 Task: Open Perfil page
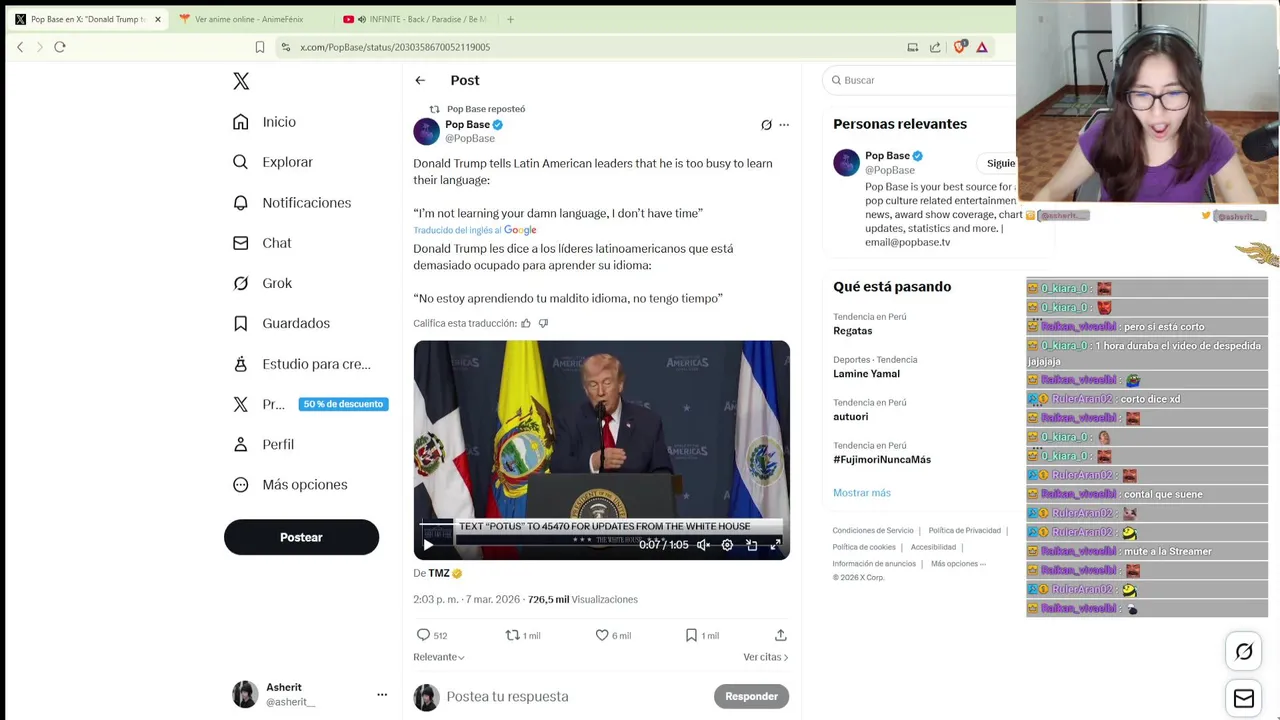[263, 444]
